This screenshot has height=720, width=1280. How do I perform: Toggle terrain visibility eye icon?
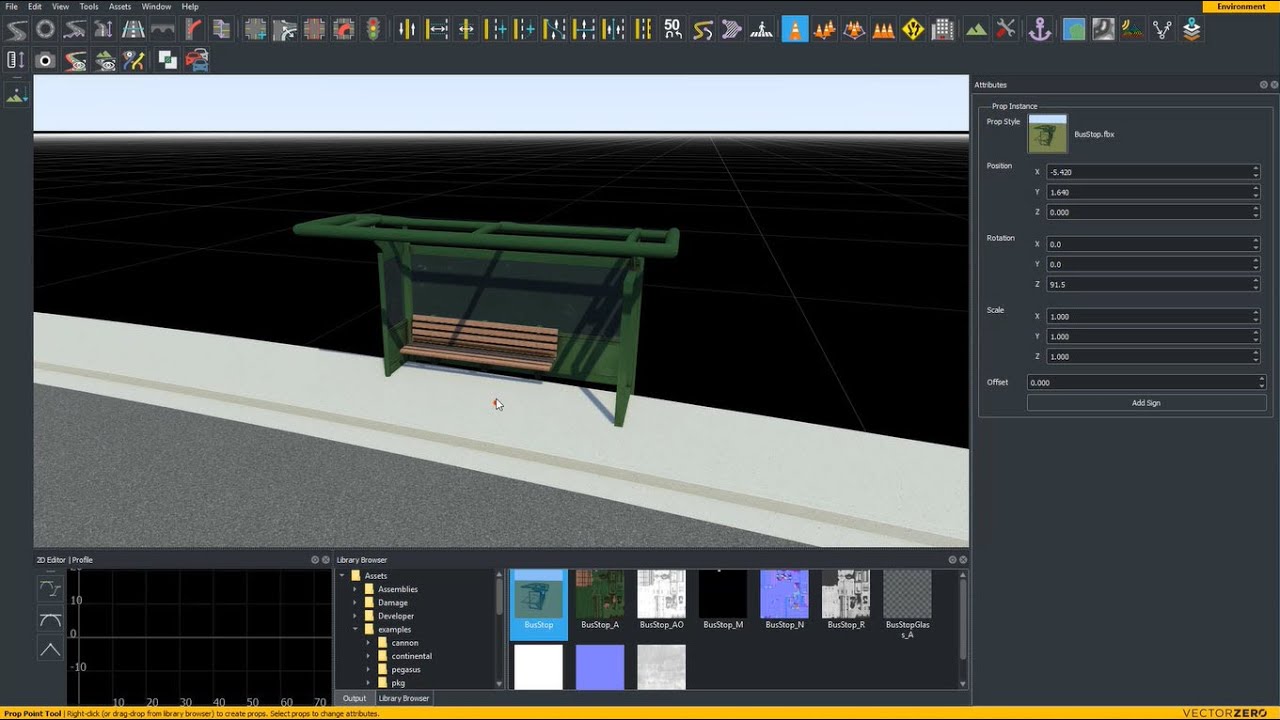pyautogui.click(x=106, y=61)
